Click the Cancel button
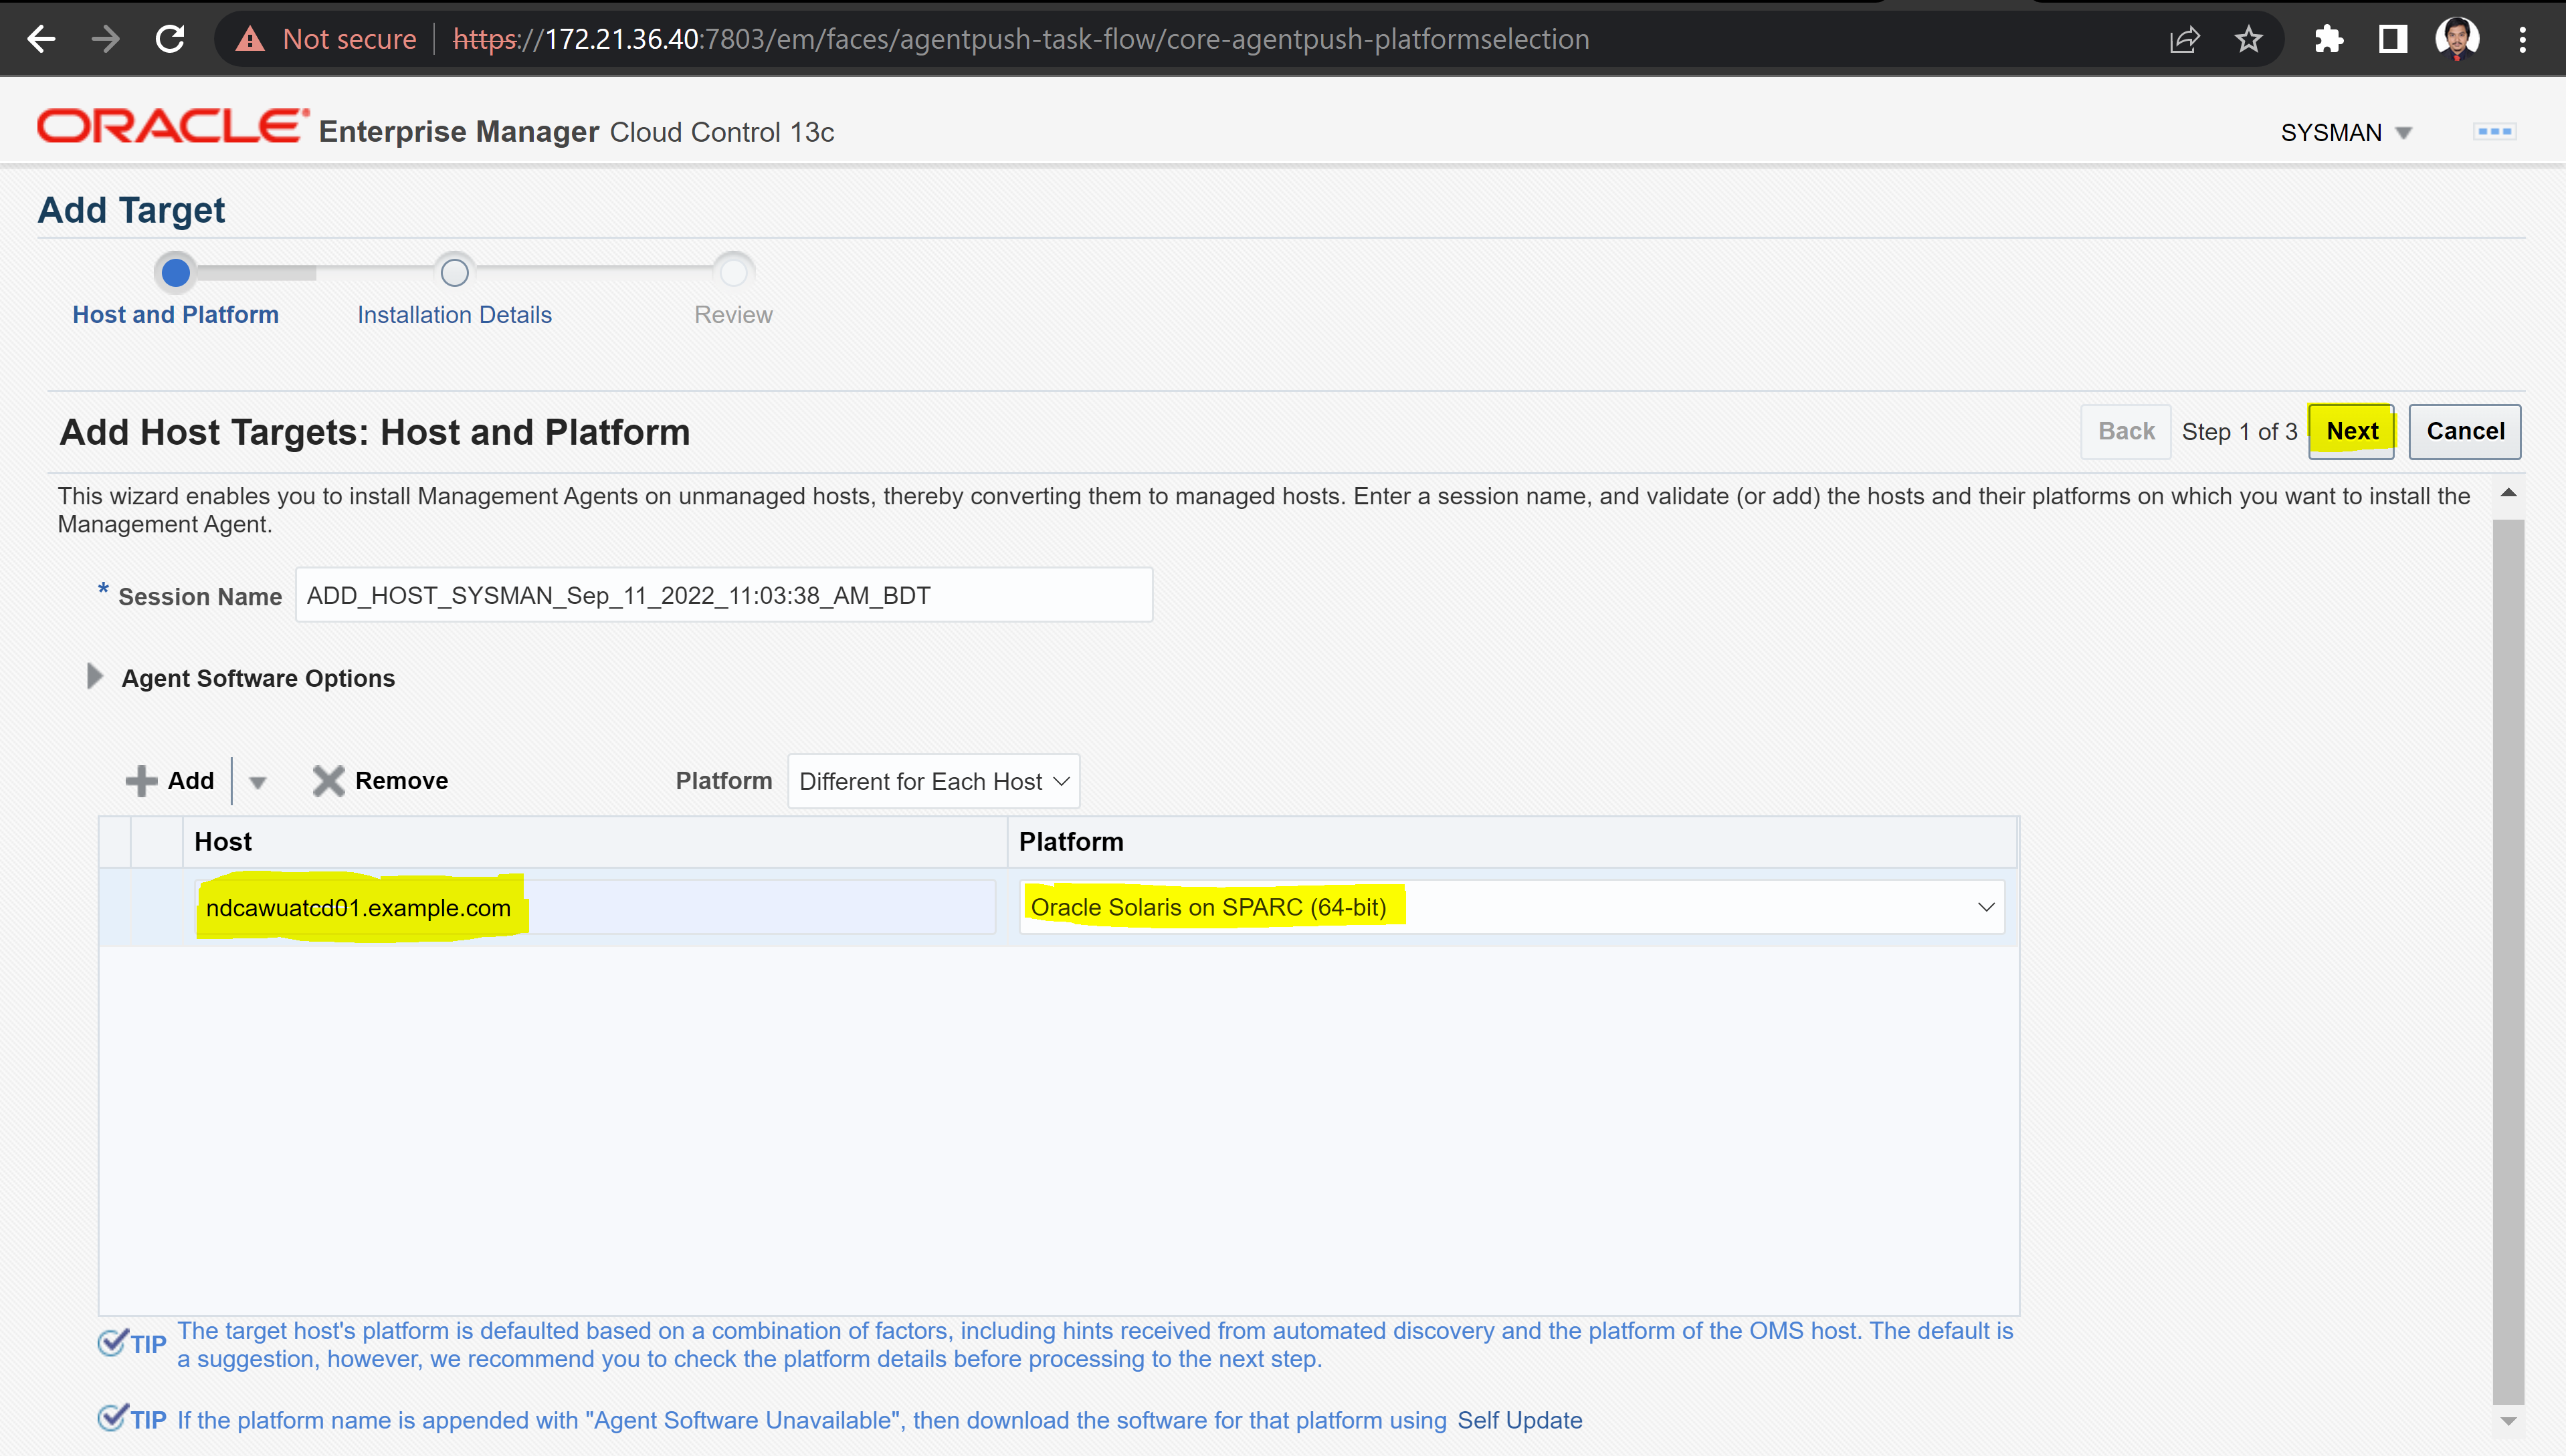 2465,431
